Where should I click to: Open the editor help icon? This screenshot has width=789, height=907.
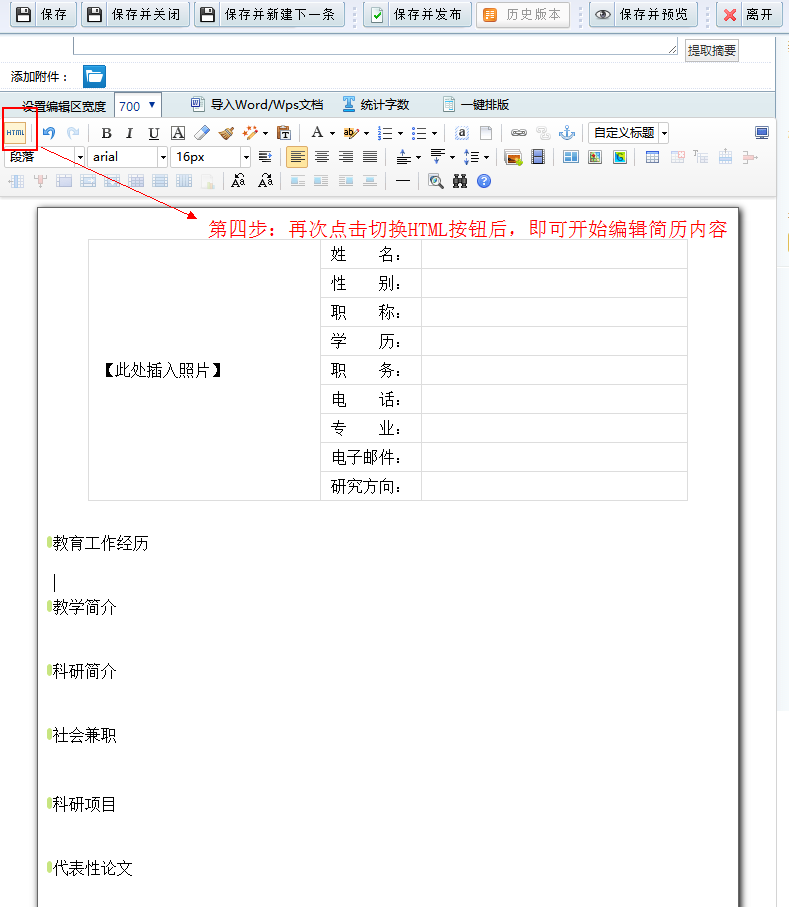[x=484, y=181]
